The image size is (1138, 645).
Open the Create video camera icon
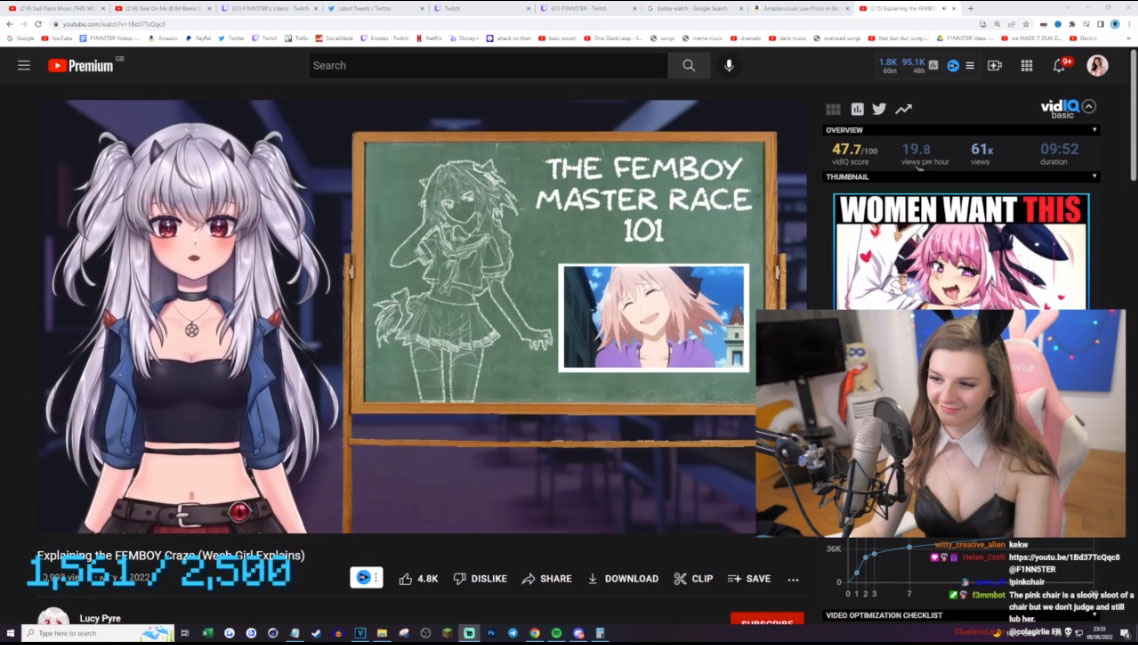point(994,65)
